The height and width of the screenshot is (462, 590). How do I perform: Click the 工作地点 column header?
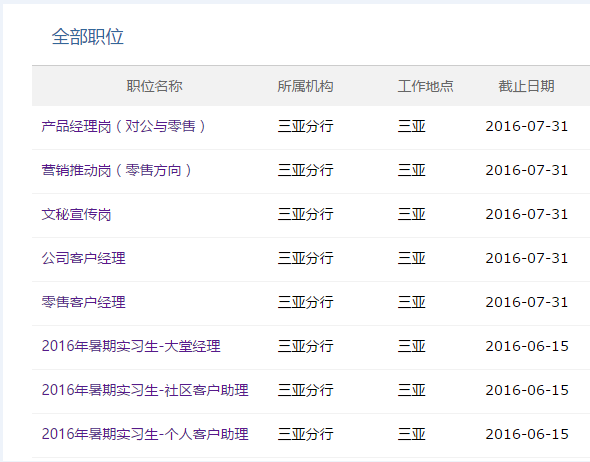click(426, 86)
